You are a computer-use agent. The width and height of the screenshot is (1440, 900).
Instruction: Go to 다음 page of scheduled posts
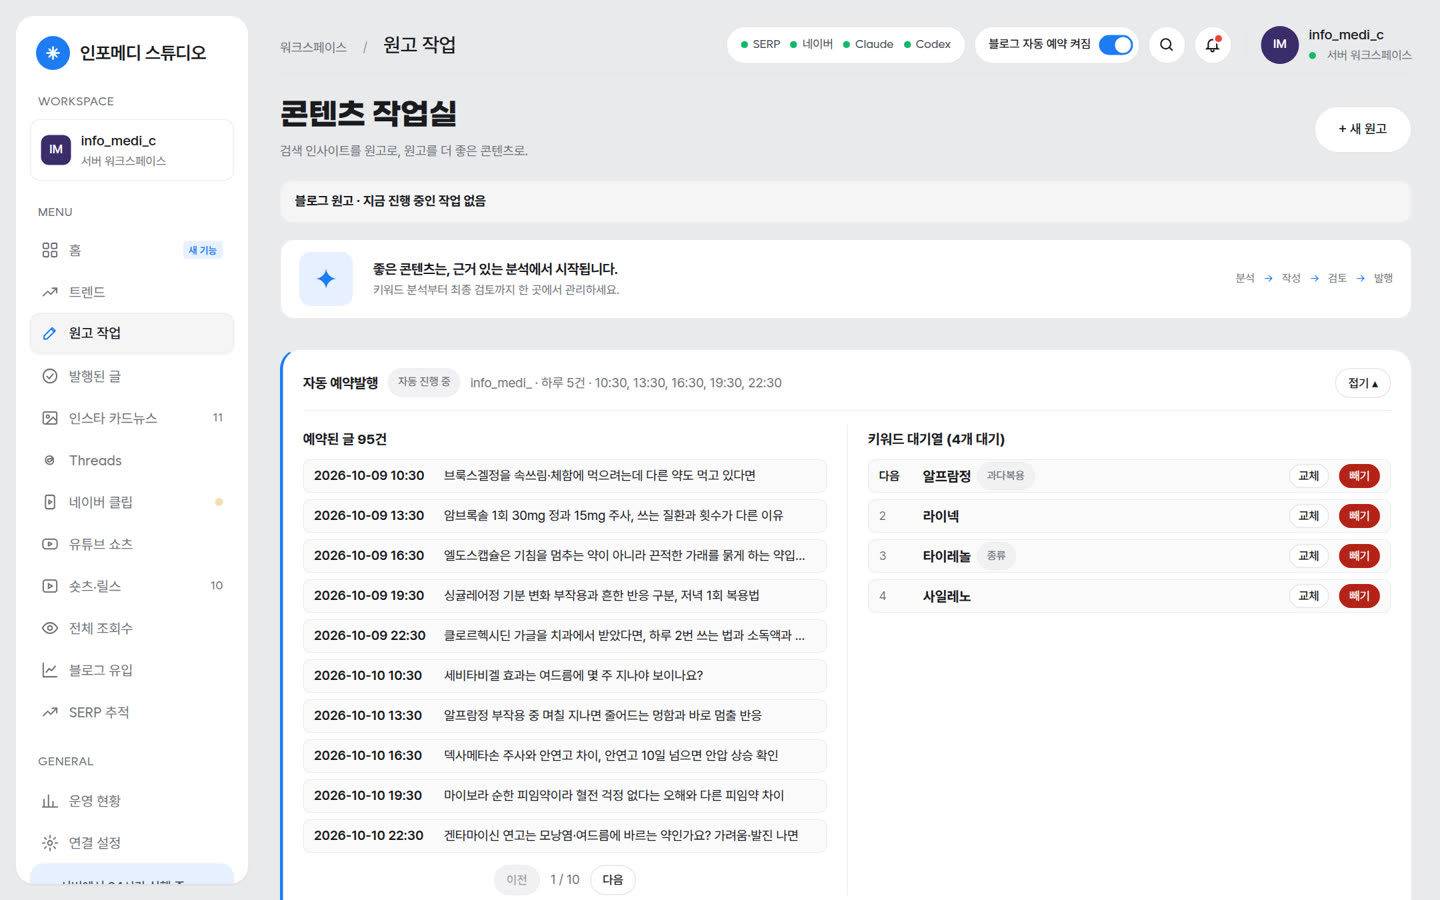[x=613, y=880]
